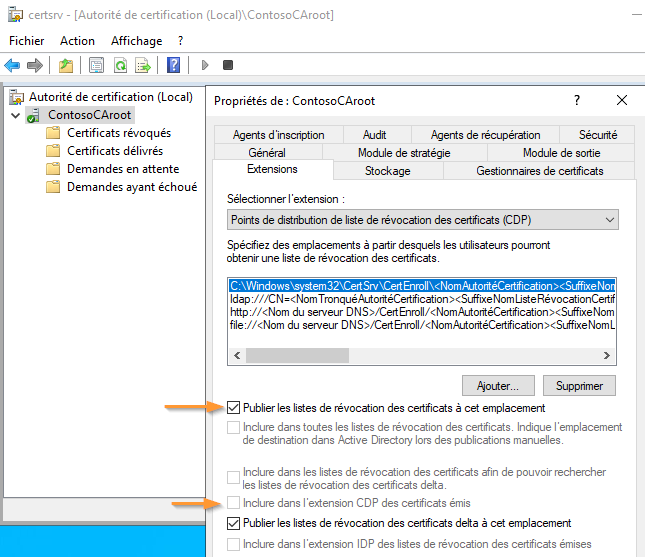Screen dimensions: 645x557
Task: Select Certificats révoqués in the tree
Action: click(x=119, y=133)
